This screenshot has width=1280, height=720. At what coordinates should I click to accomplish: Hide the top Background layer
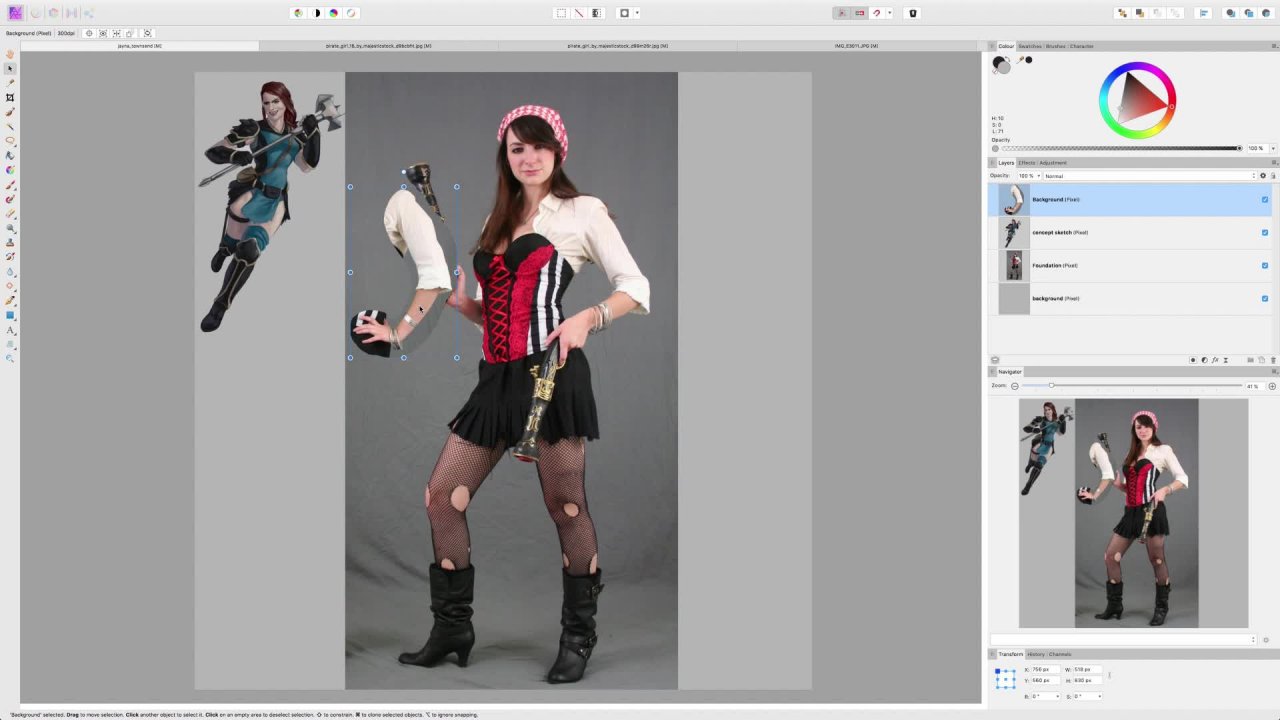1264,199
